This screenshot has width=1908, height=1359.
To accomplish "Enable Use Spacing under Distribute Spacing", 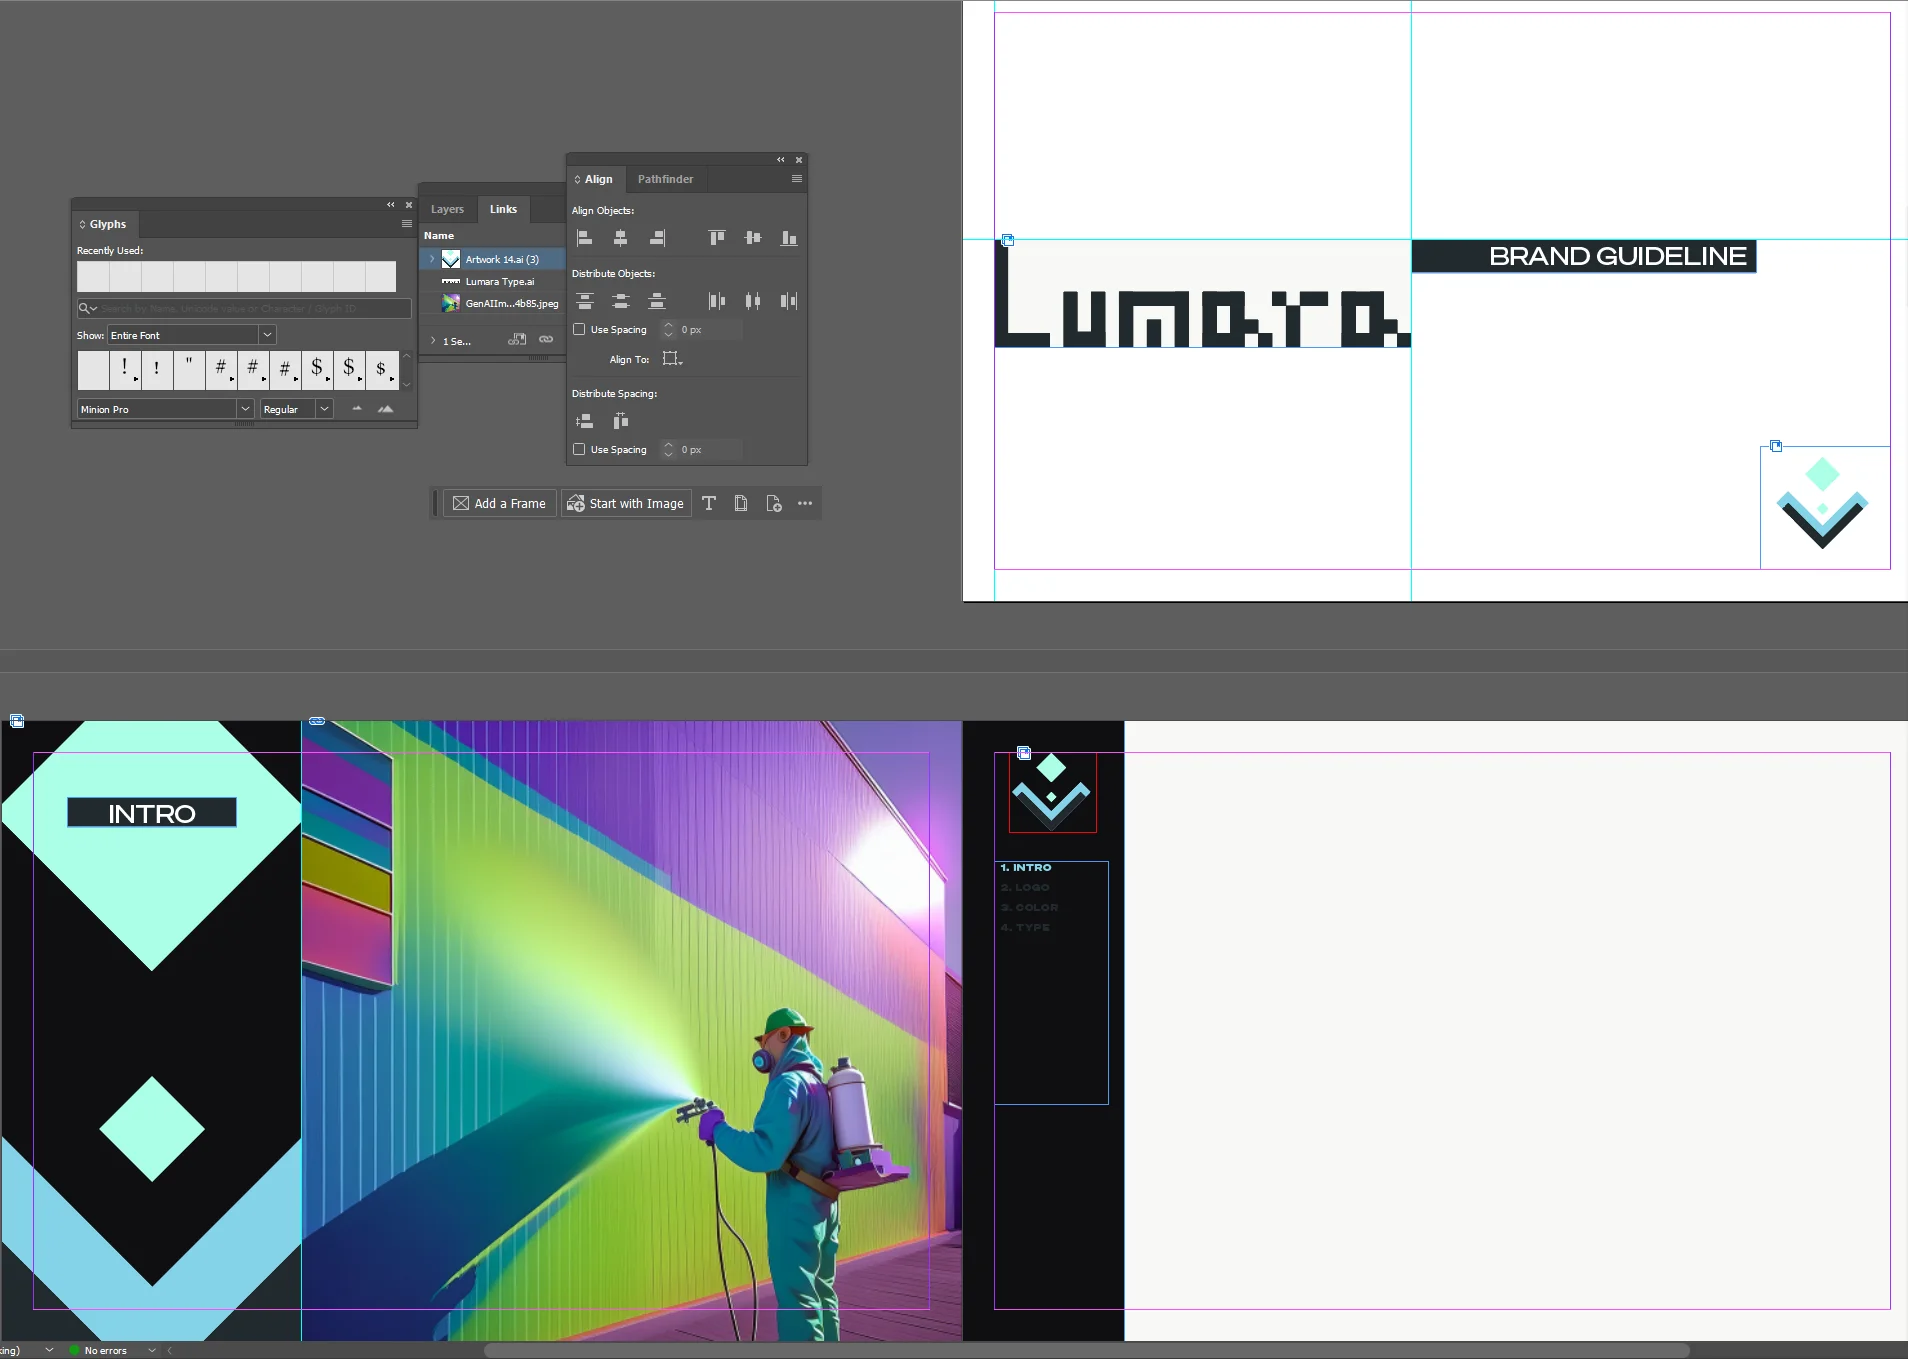I will tap(579, 449).
